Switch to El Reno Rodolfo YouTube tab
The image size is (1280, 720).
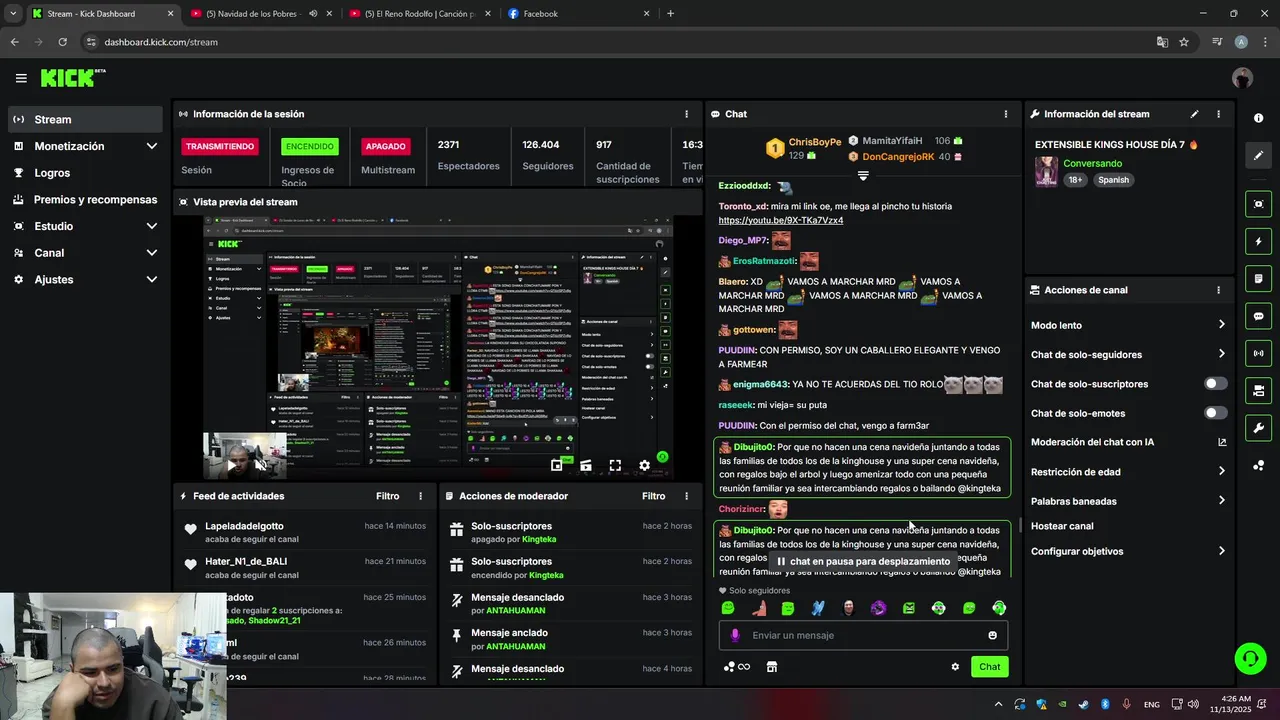click(420, 14)
